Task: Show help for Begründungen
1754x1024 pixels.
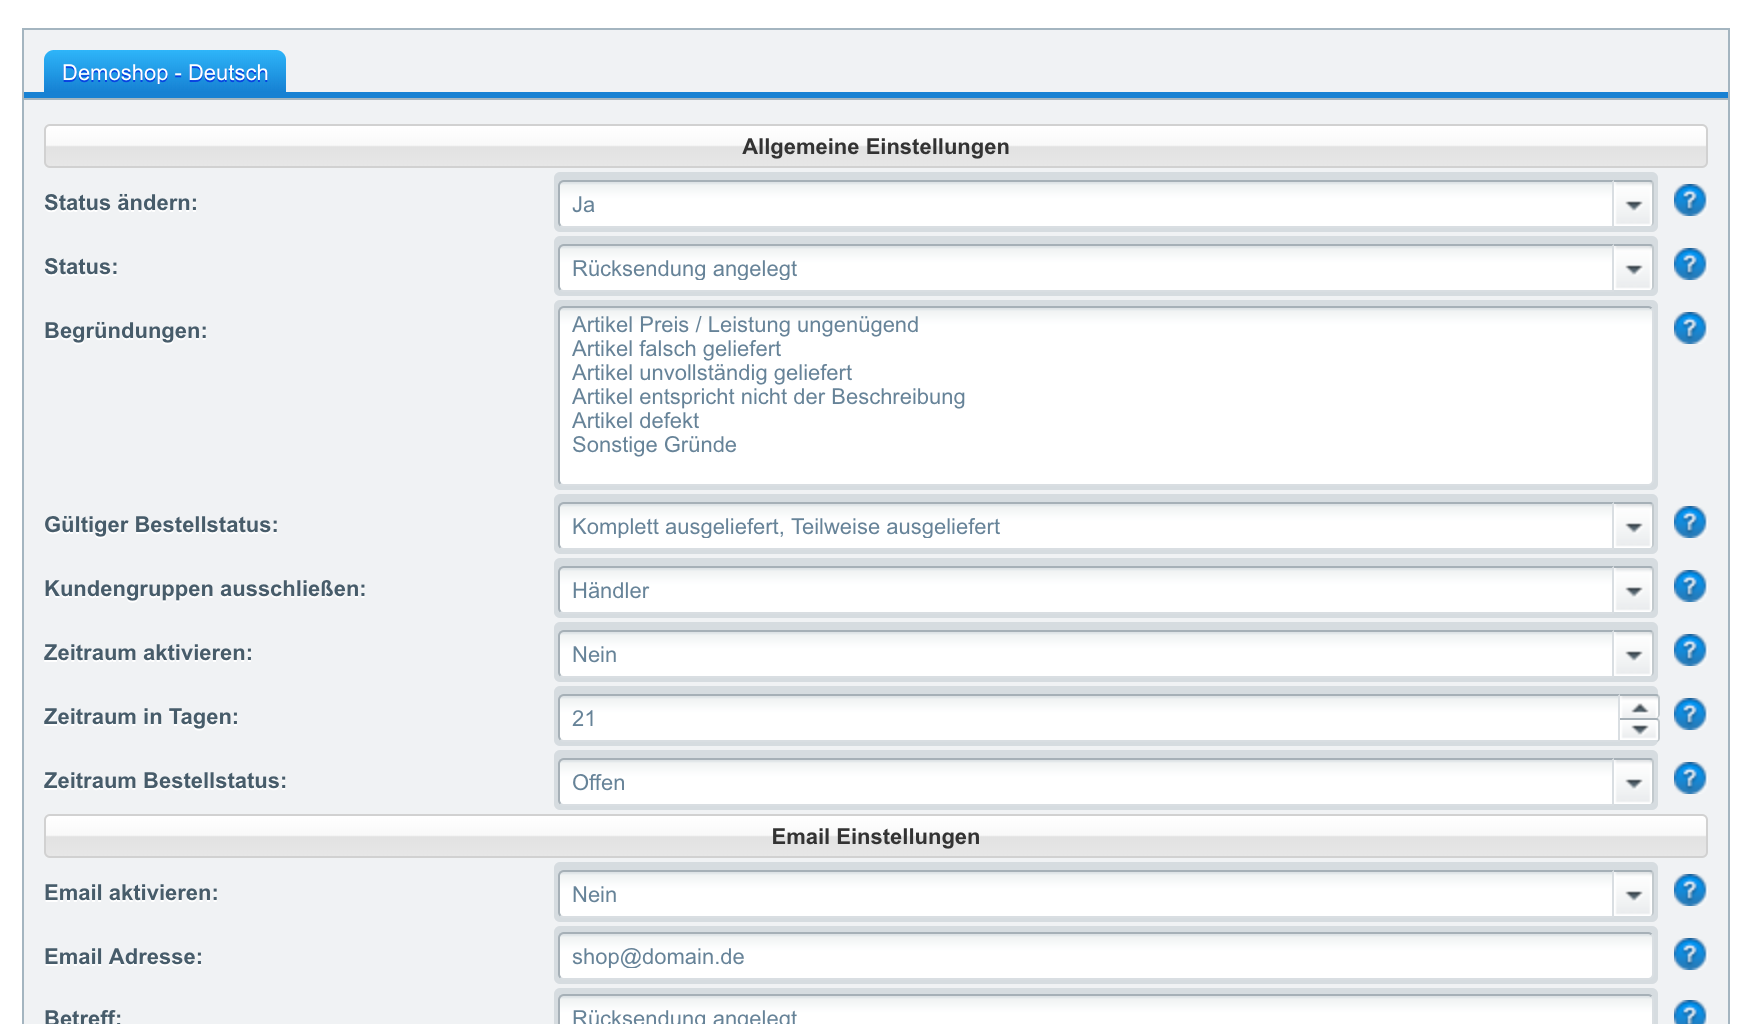Action: click(x=1689, y=329)
